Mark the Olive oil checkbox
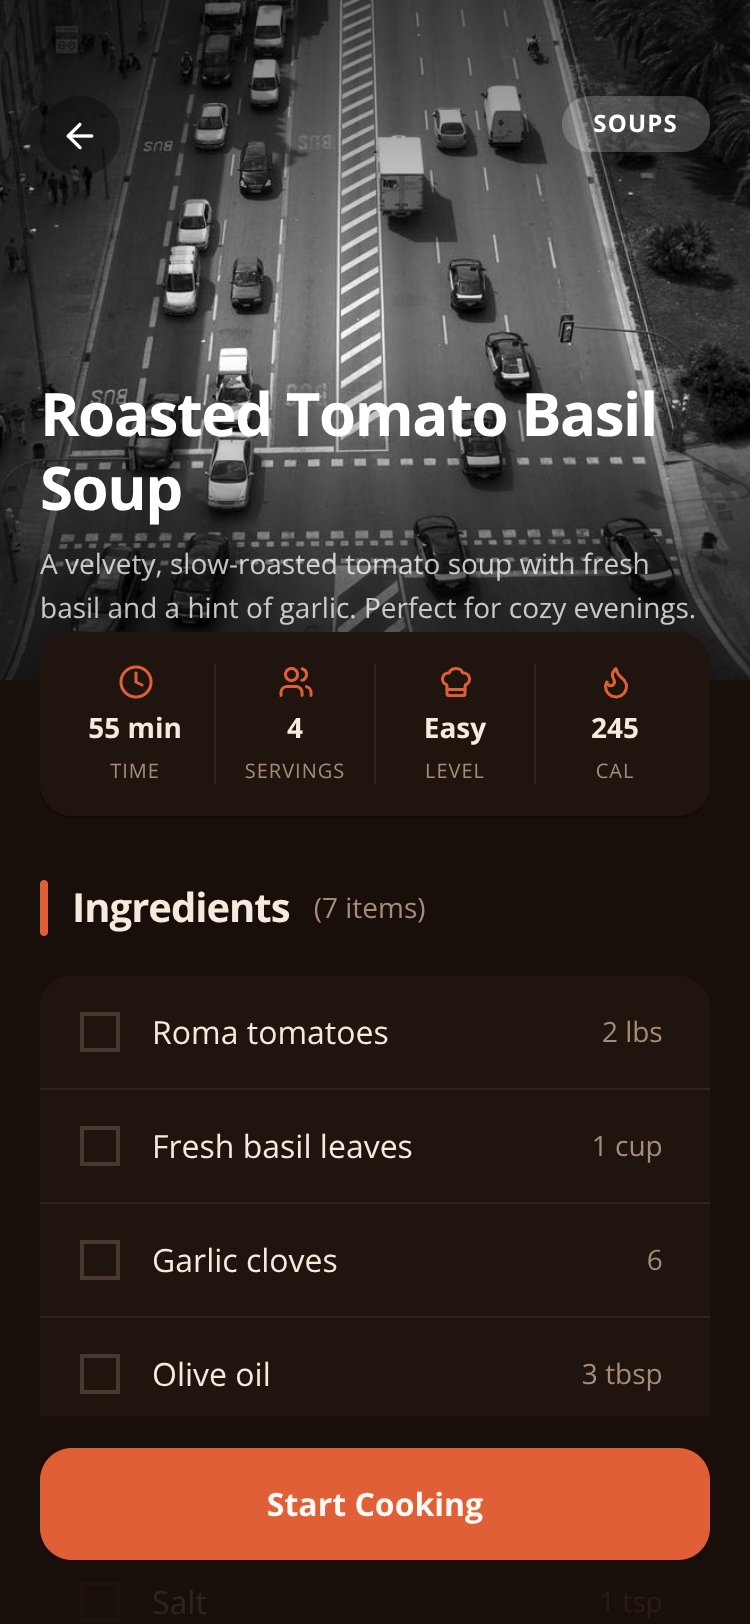Screen dimensions: 750x1624 100,1374
